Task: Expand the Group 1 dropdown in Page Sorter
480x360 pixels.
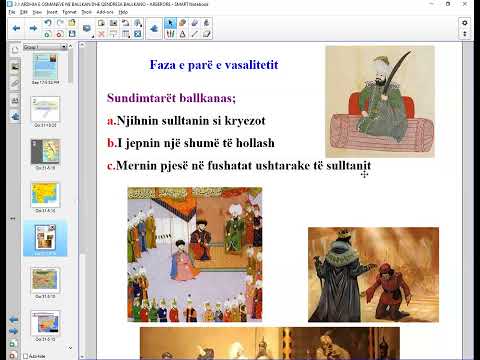Action: pyautogui.click(x=64, y=47)
